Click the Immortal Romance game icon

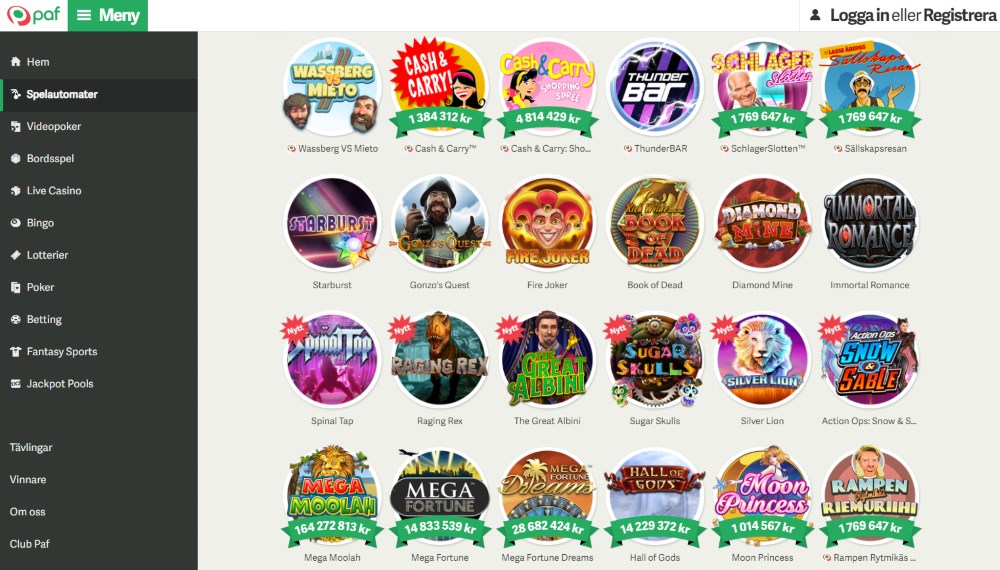tap(870, 224)
